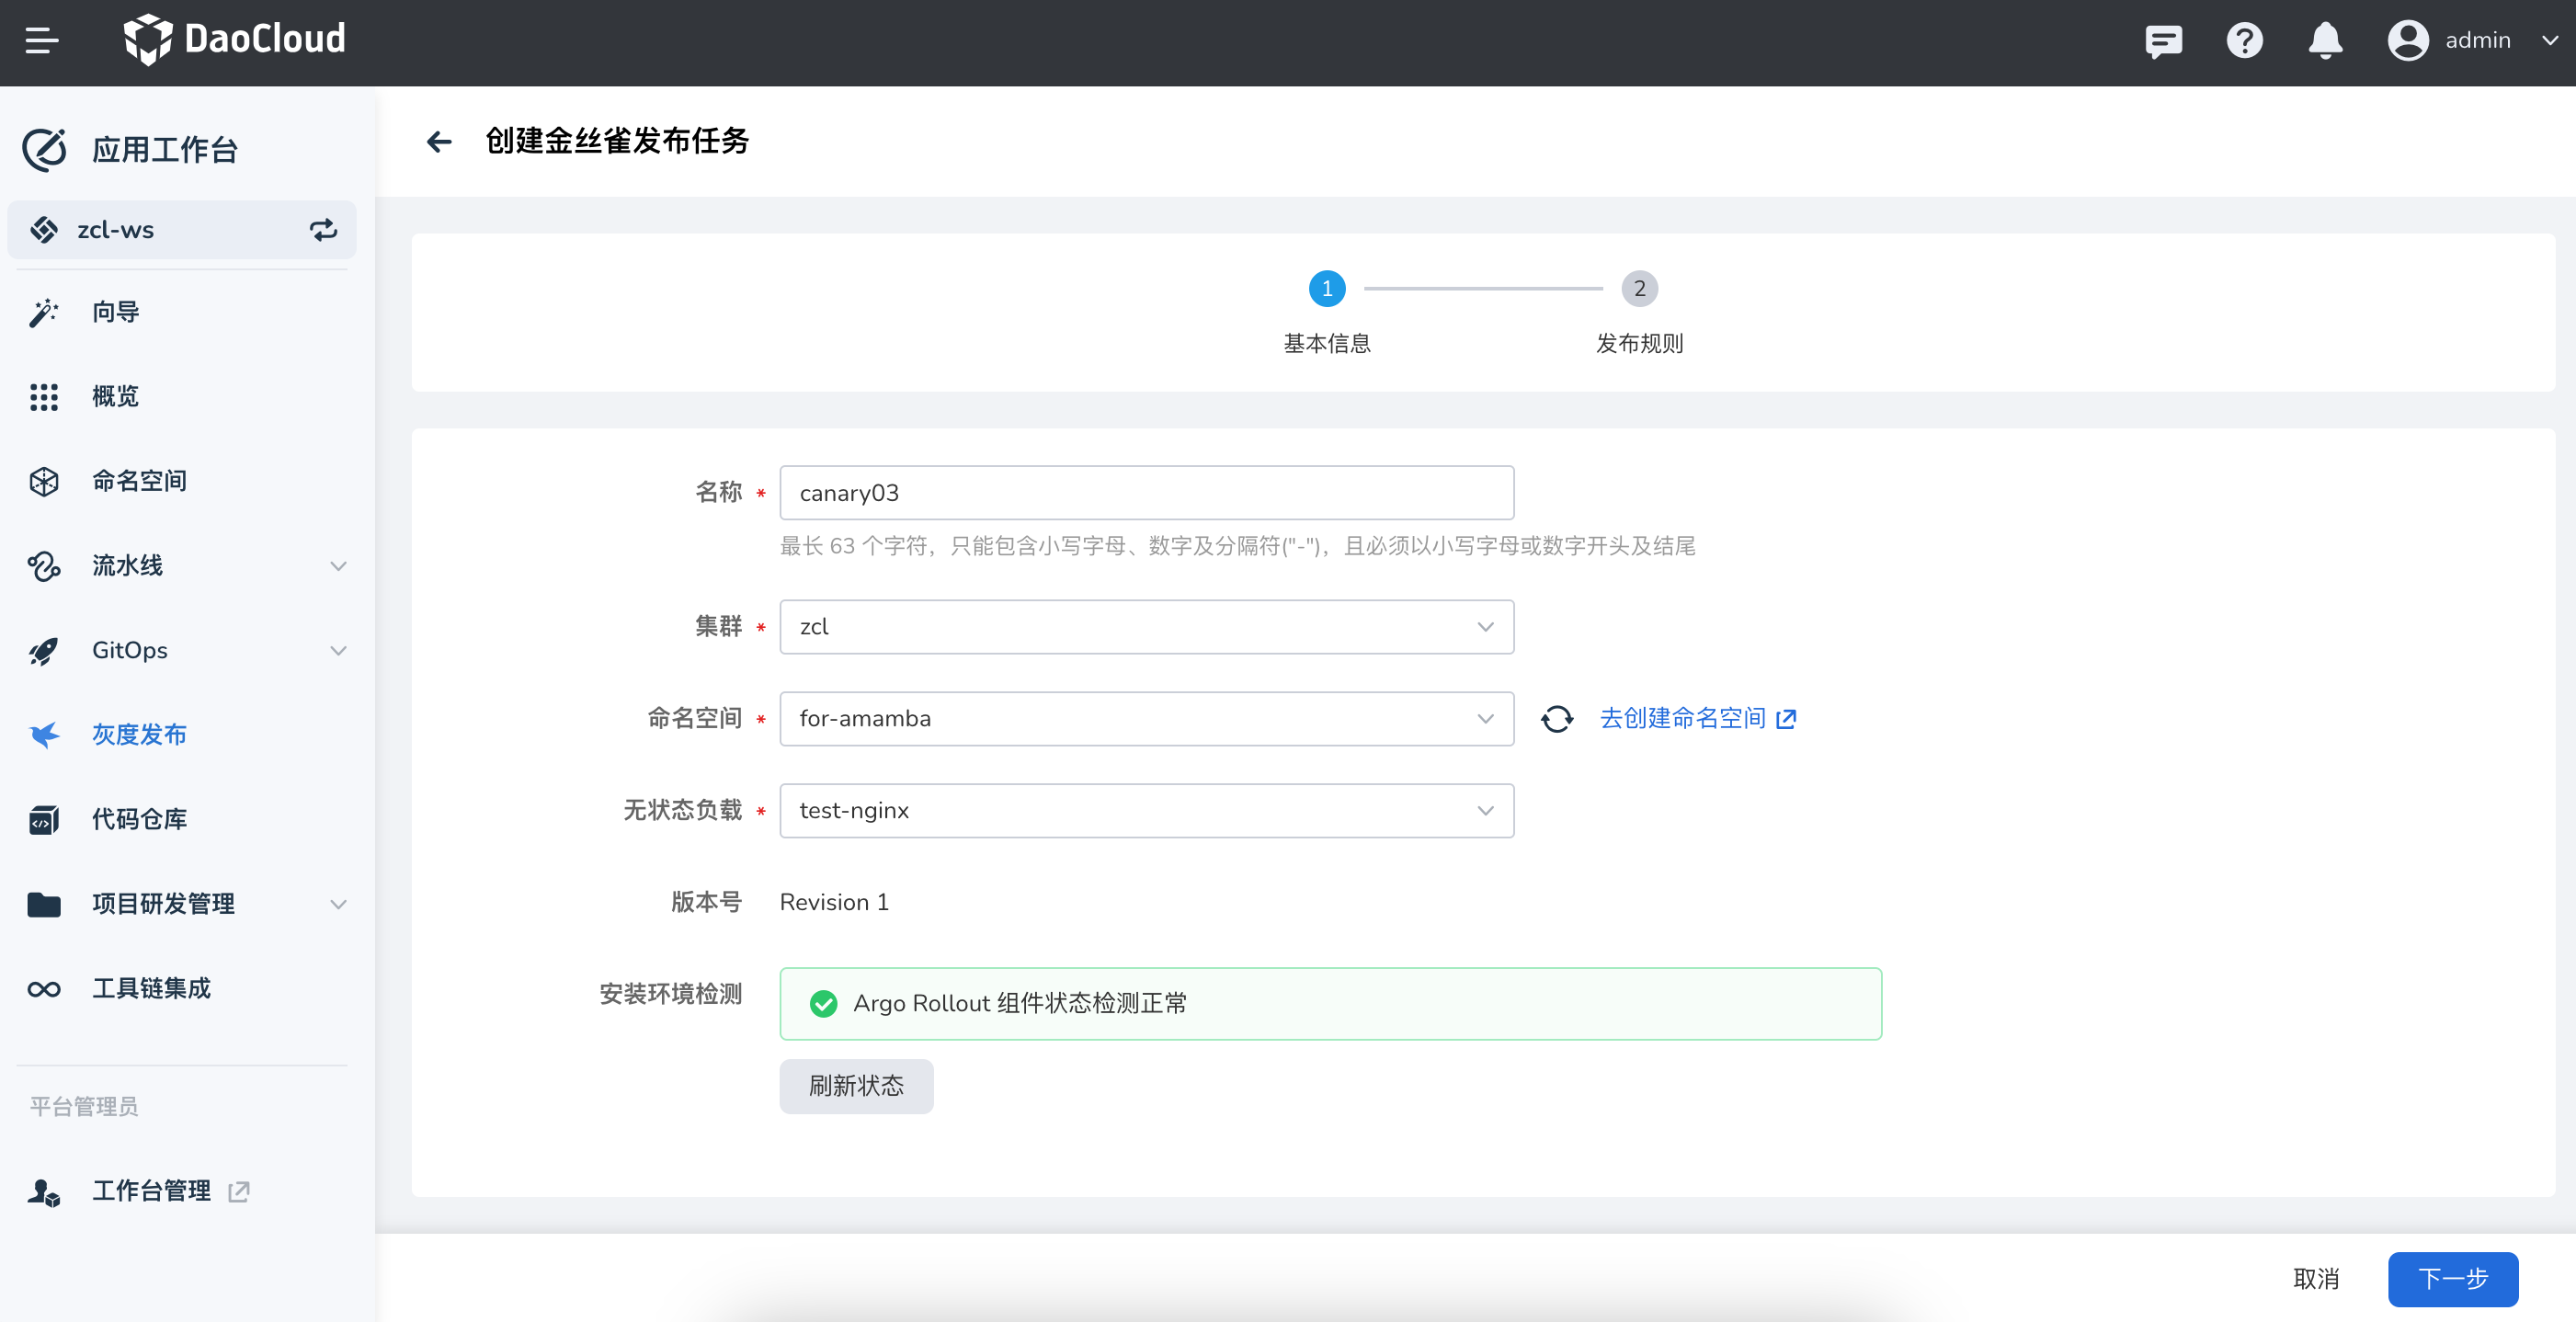The height and width of the screenshot is (1322, 2576).
Task: Open the 无状态负载 dropdown showing test-nginx
Action: click(x=1146, y=811)
